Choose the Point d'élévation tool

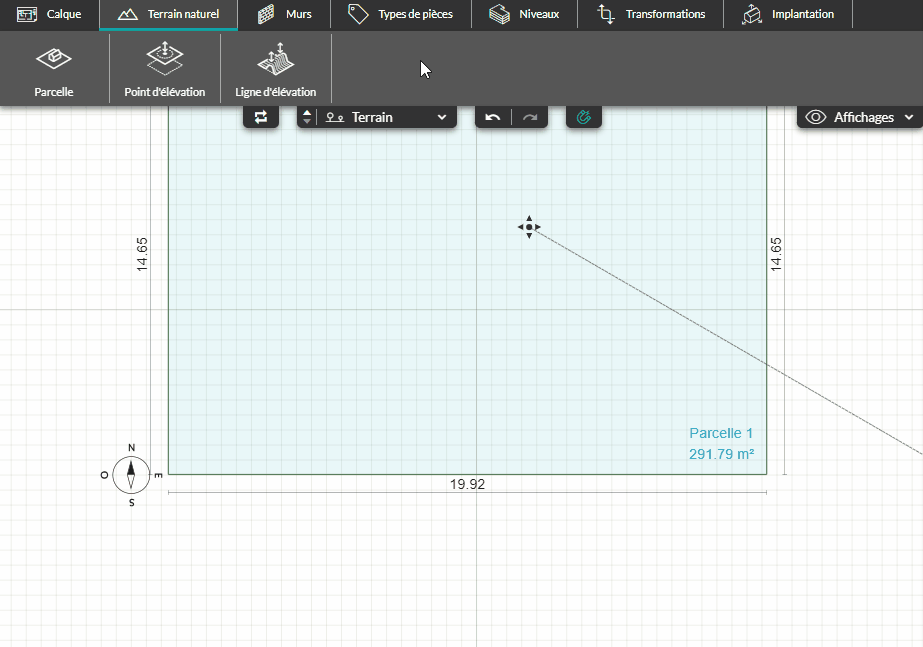(x=165, y=69)
